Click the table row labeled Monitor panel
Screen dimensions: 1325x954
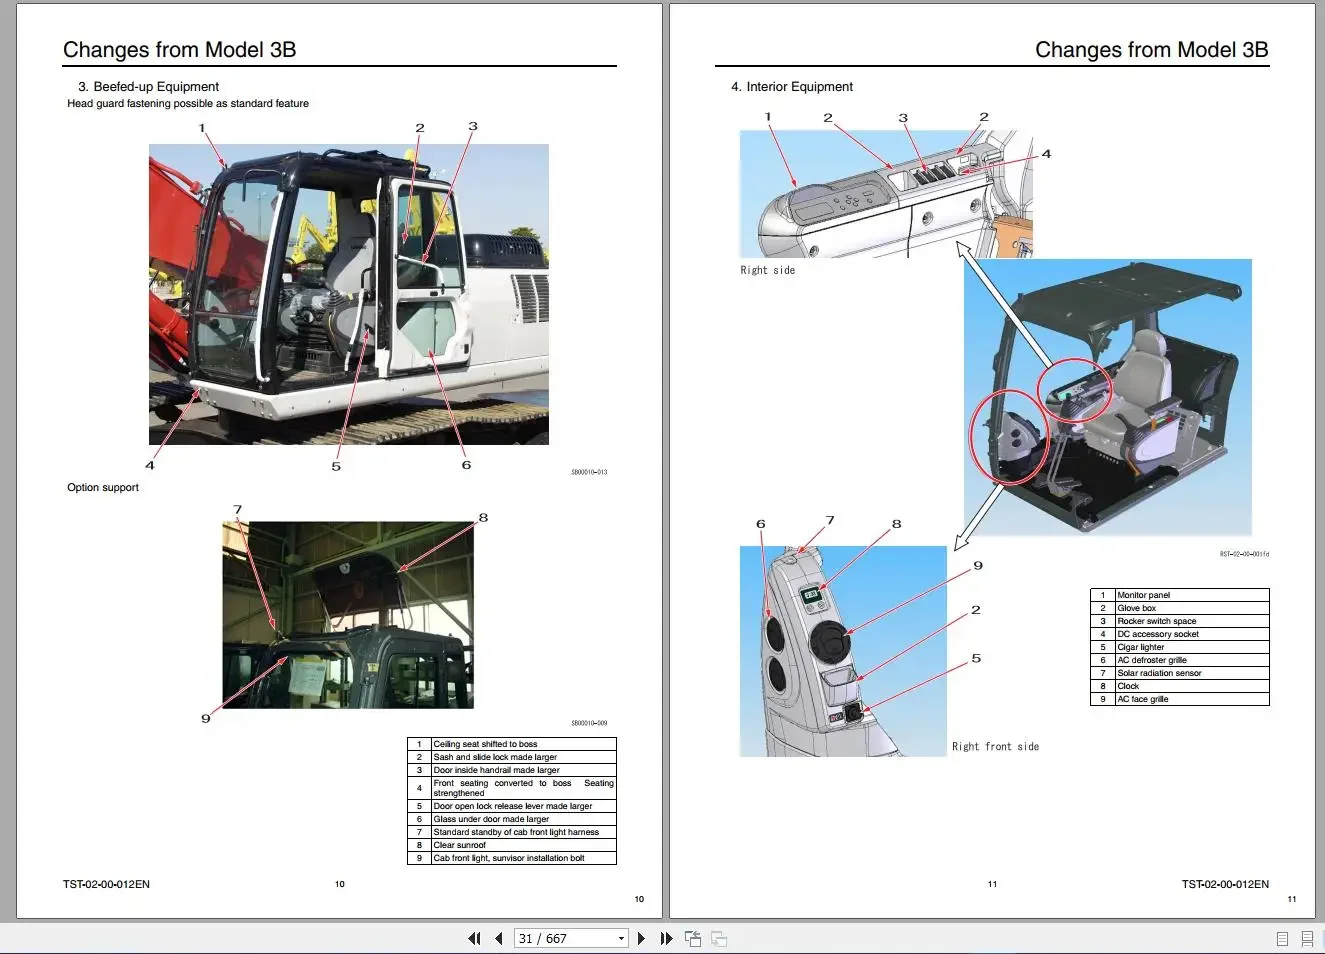1180,594
